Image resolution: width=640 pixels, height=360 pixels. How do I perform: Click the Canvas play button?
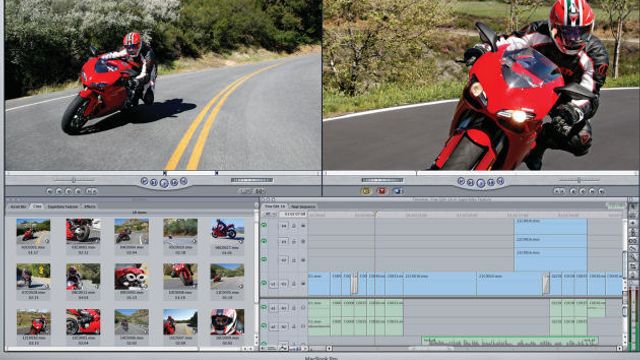[480, 183]
